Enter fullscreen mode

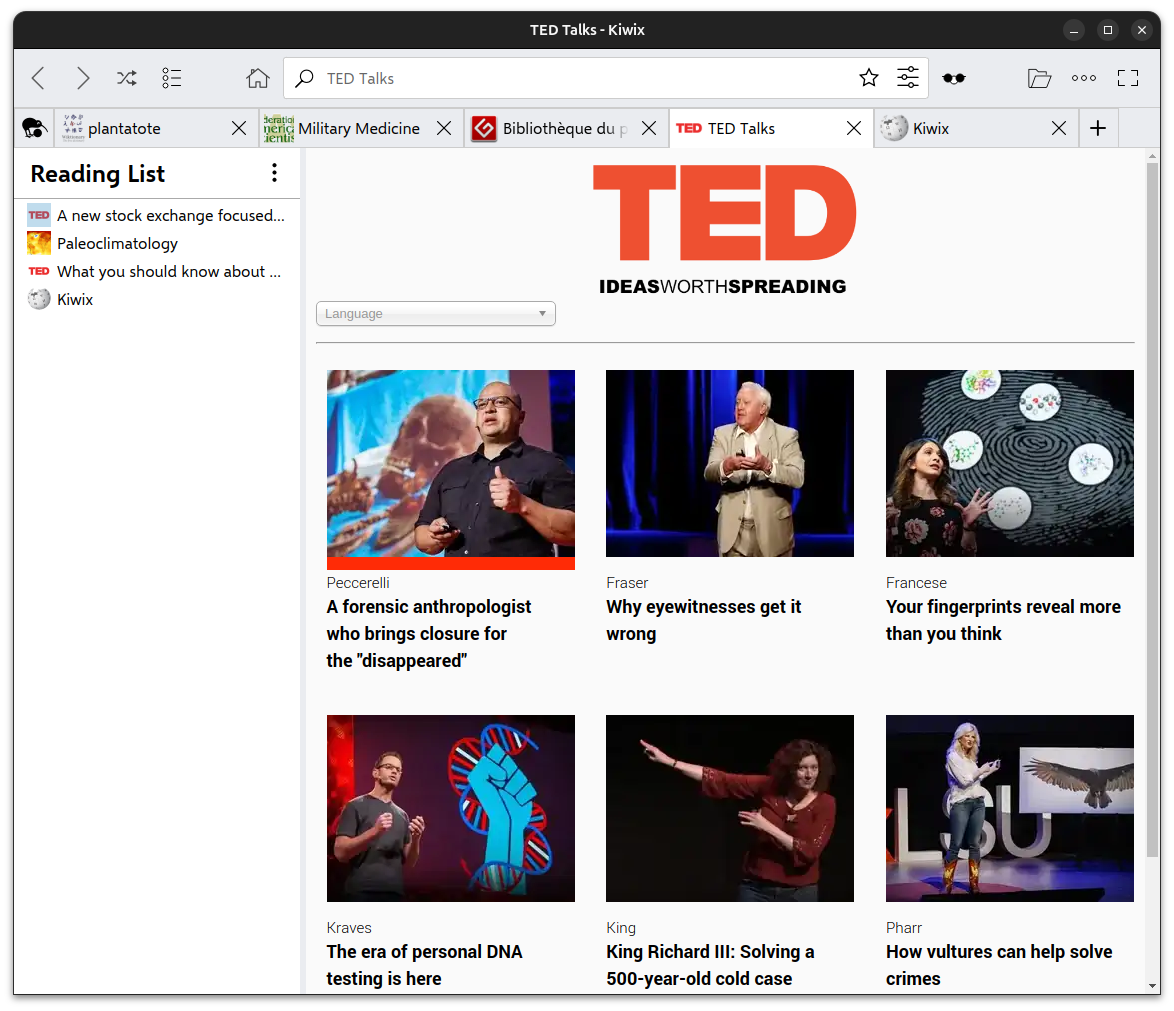[x=1128, y=78]
